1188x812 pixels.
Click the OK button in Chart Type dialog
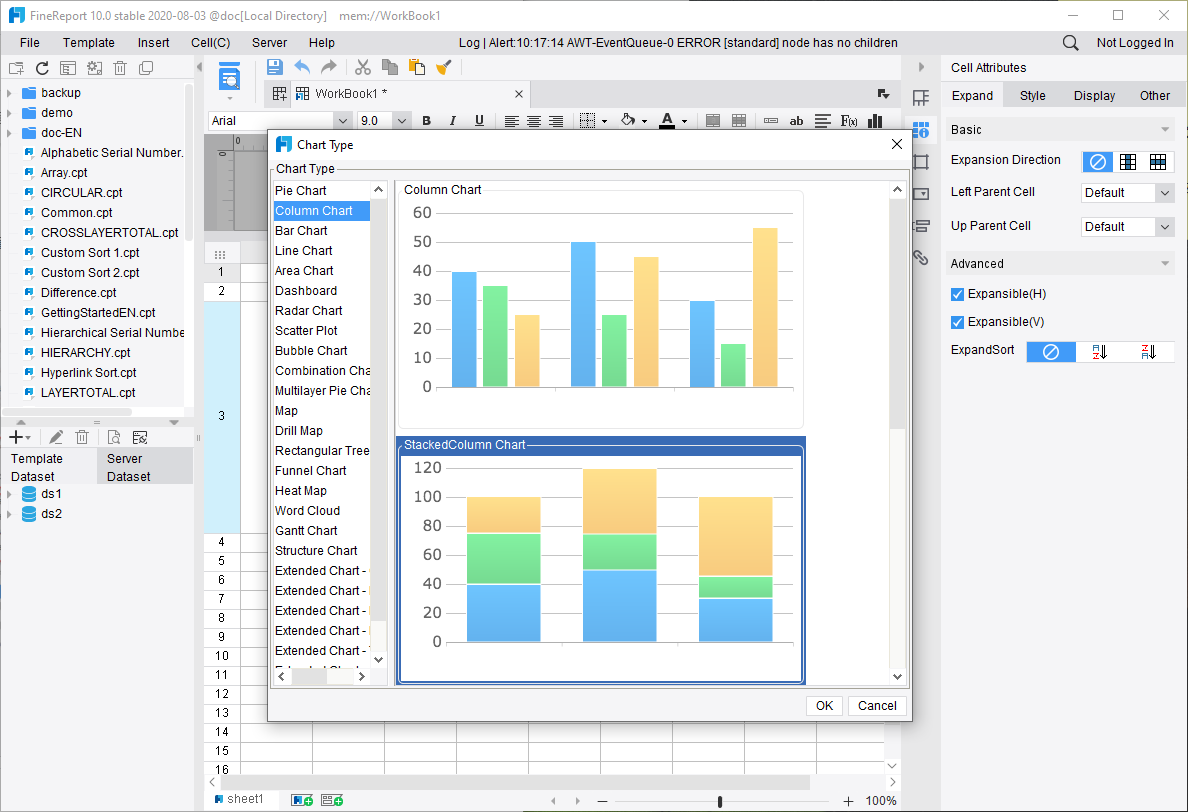point(824,705)
